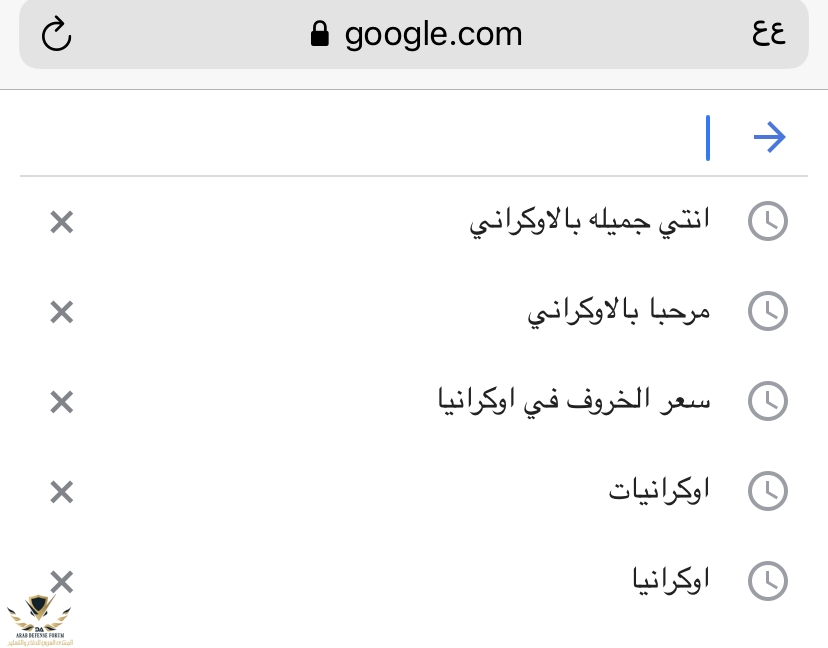828x648 pixels.
Task: Delete the مرحبا بالاوكراني history entry
Action: [x=62, y=312]
